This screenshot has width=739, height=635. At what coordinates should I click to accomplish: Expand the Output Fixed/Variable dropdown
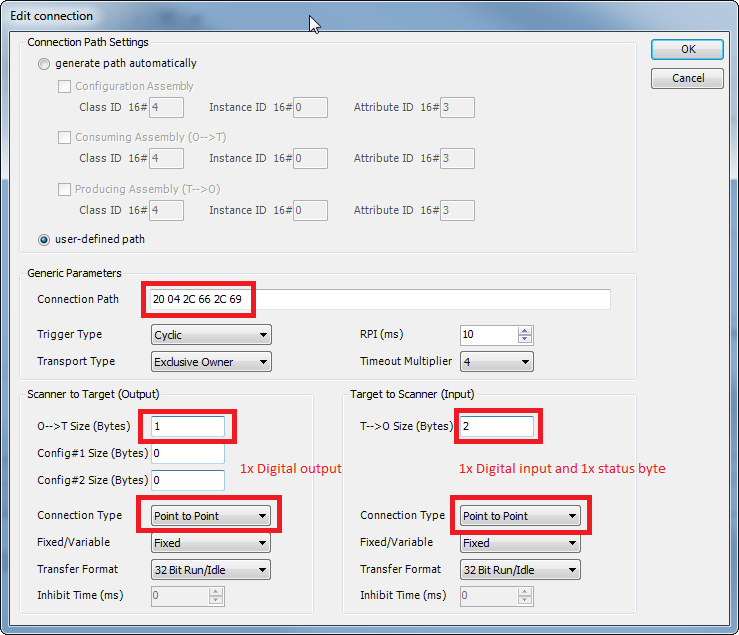pos(211,543)
